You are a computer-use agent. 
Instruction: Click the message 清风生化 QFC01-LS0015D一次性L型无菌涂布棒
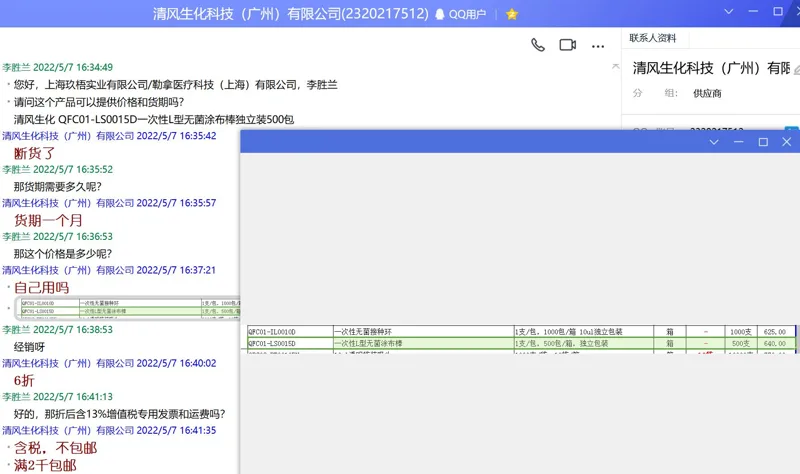(x=154, y=119)
